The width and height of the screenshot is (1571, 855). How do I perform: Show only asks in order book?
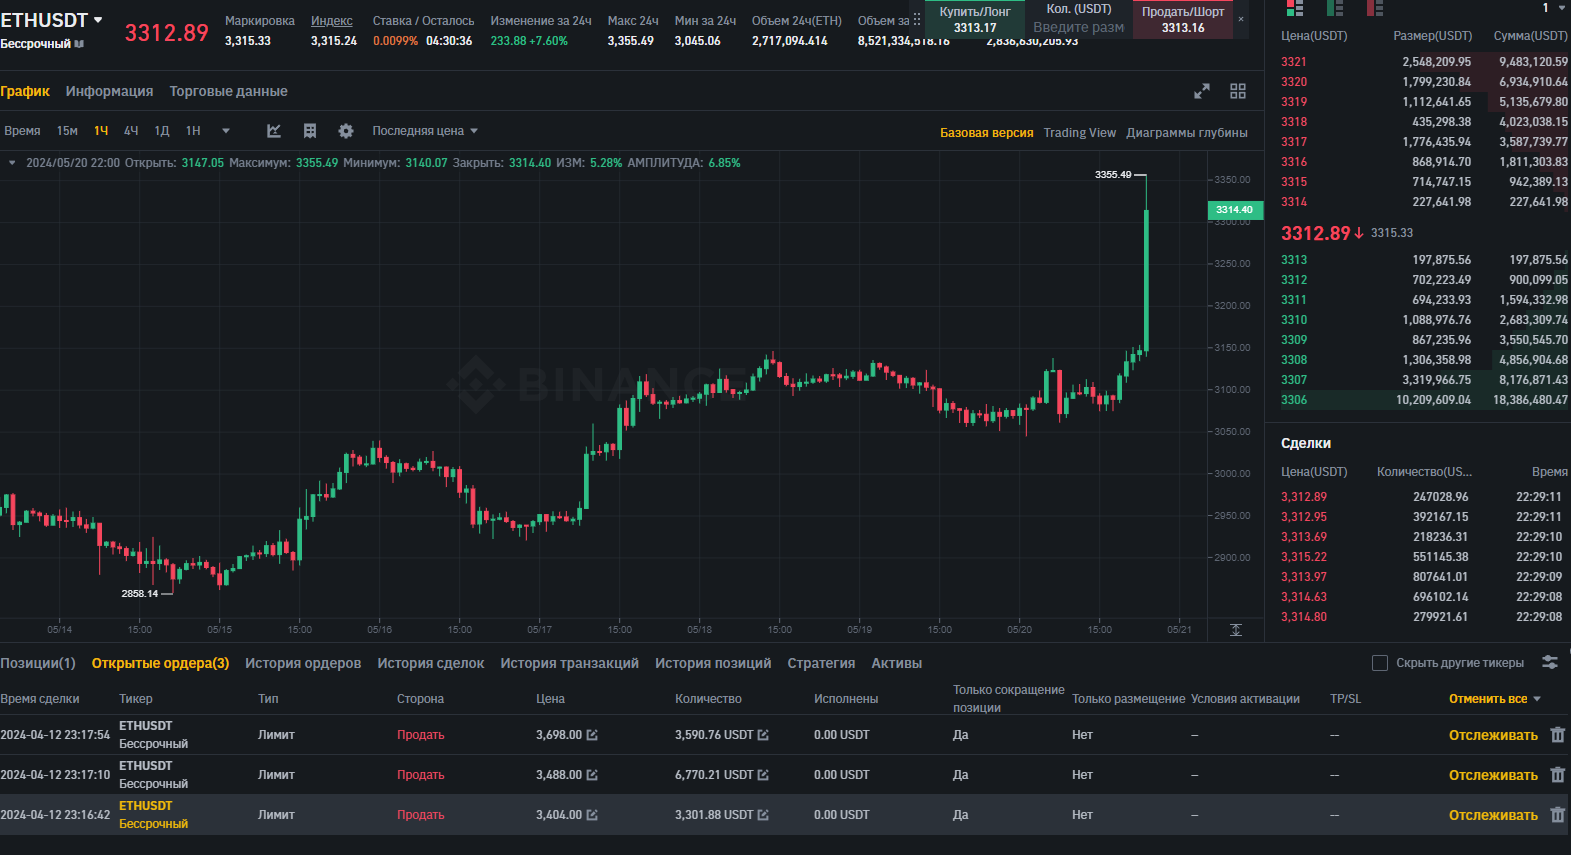point(1375,8)
